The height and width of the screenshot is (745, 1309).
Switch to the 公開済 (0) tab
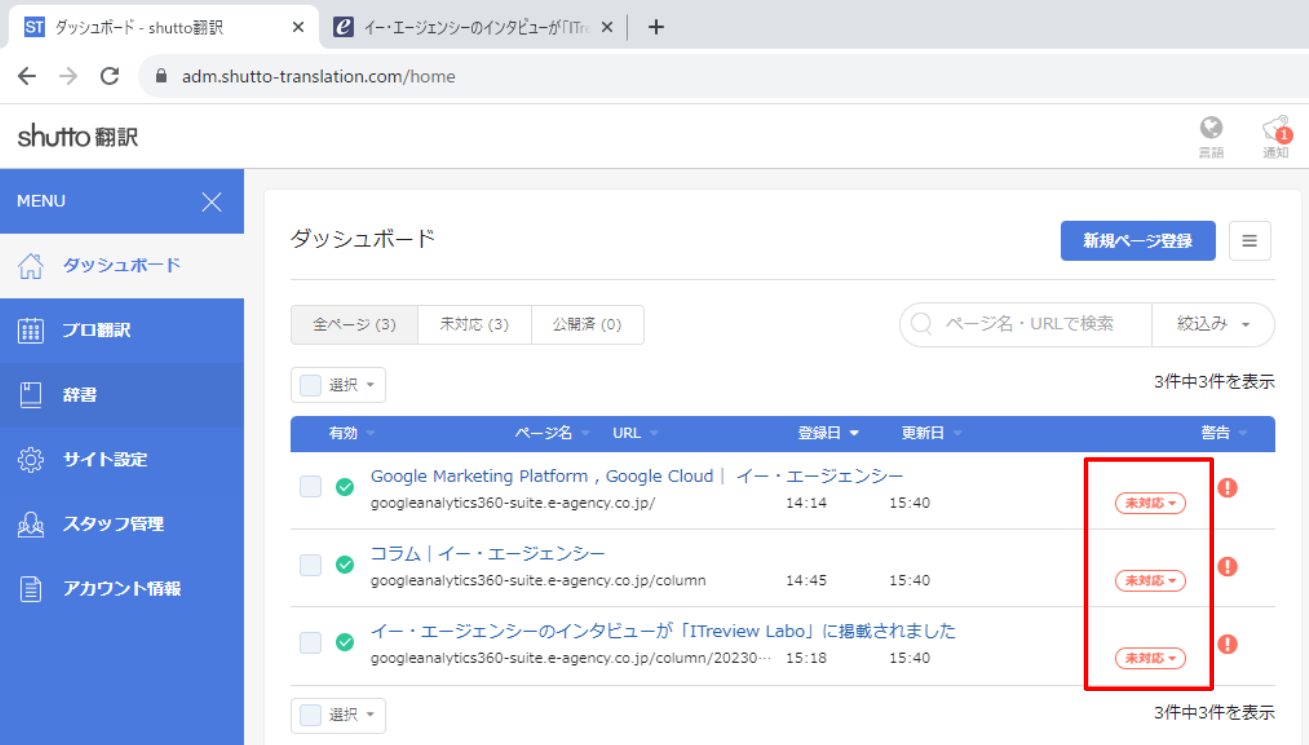[587, 325]
